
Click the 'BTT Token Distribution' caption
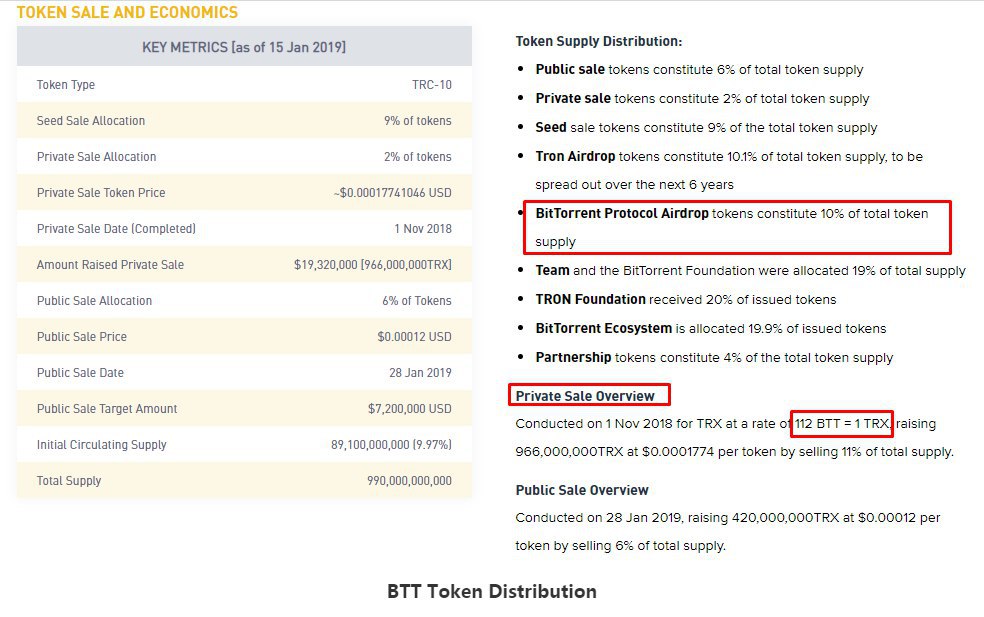492,591
